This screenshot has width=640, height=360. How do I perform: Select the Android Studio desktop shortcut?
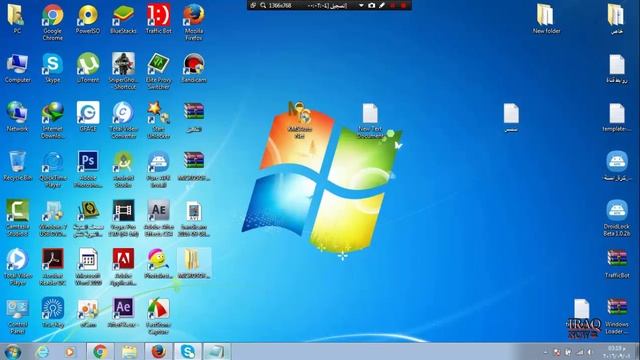click(123, 168)
